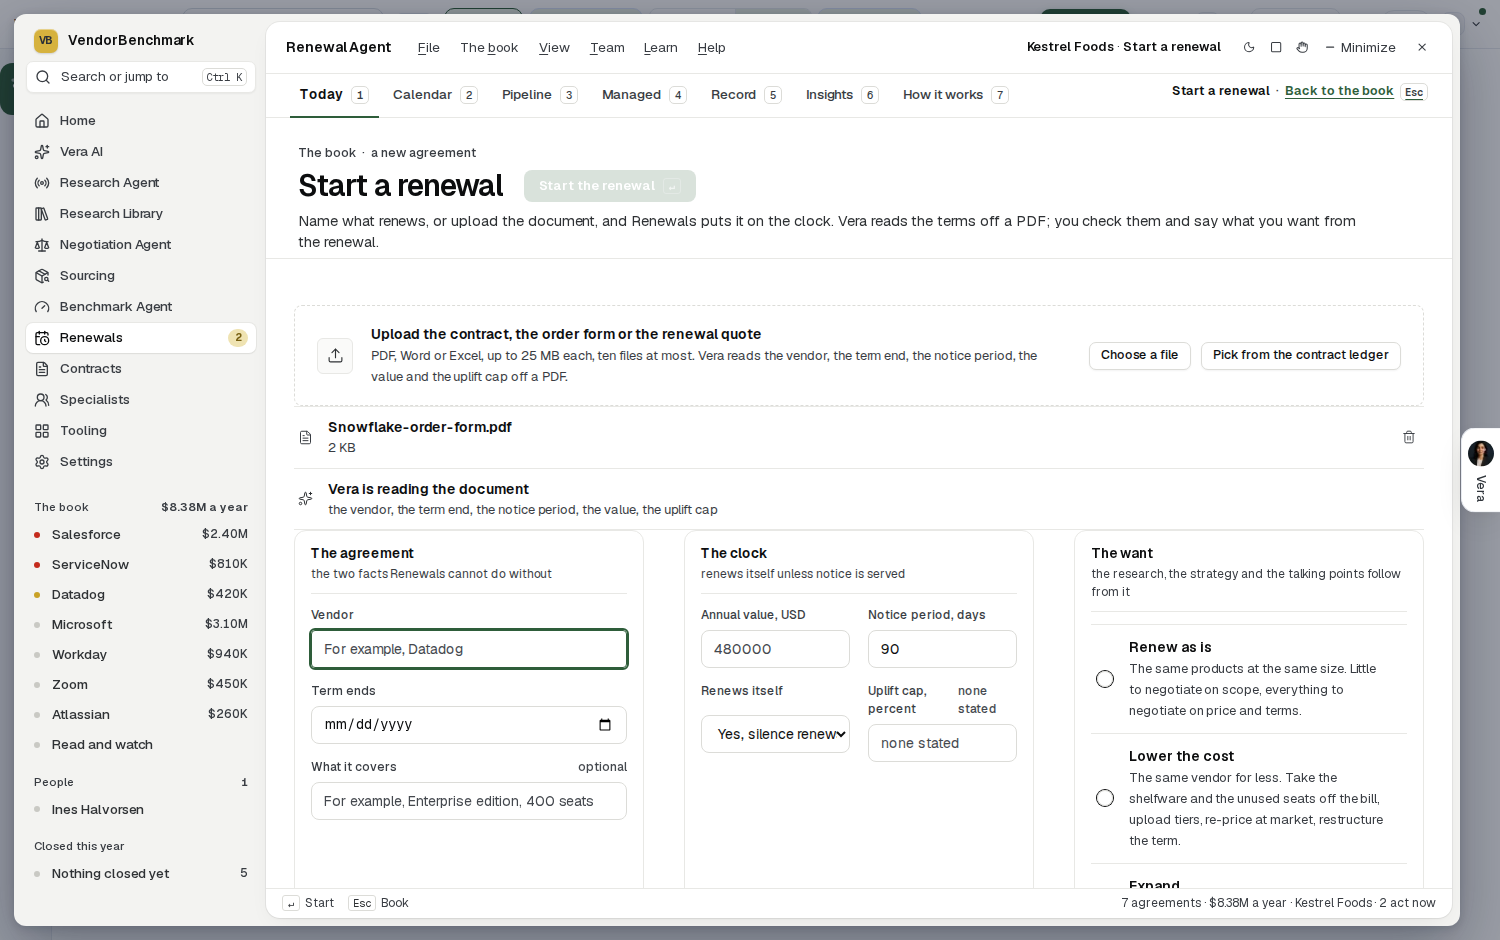Click Choose a file button

coord(1139,356)
